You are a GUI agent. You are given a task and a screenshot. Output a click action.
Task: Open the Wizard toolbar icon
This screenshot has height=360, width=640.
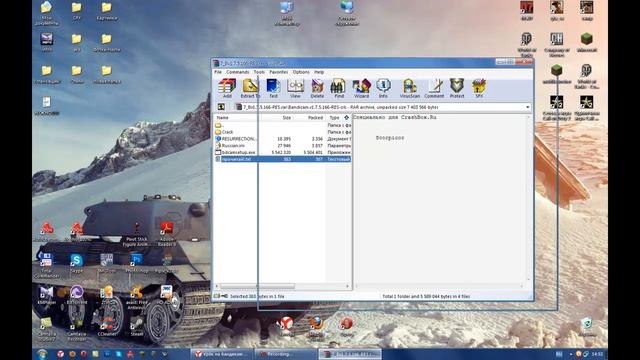pyautogui.click(x=361, y=88)
